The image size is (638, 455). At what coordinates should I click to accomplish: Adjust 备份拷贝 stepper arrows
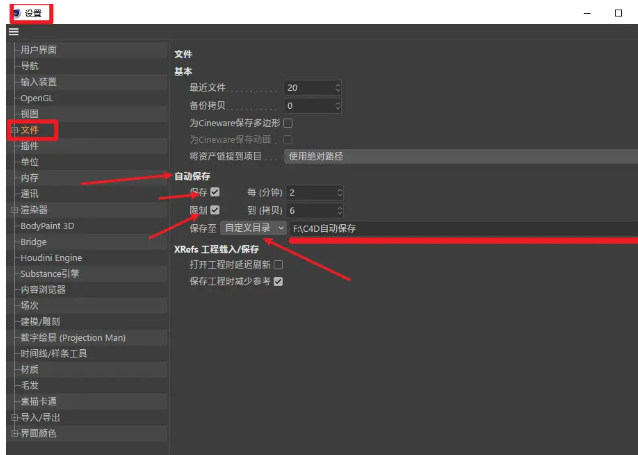[338, 106]
